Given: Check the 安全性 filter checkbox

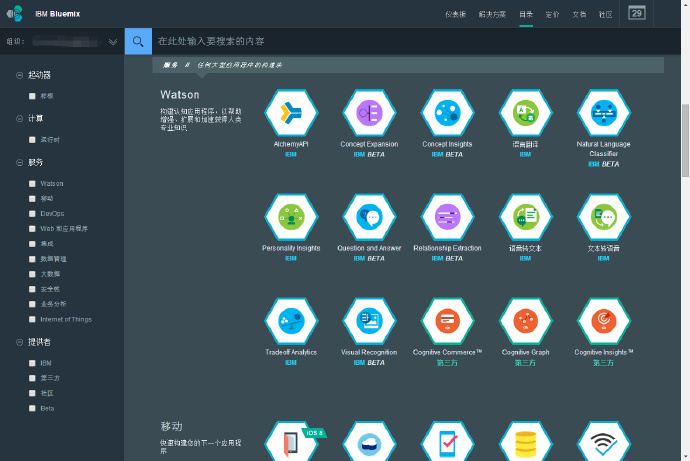Looking at the screenshot, I should pos(32,289).
